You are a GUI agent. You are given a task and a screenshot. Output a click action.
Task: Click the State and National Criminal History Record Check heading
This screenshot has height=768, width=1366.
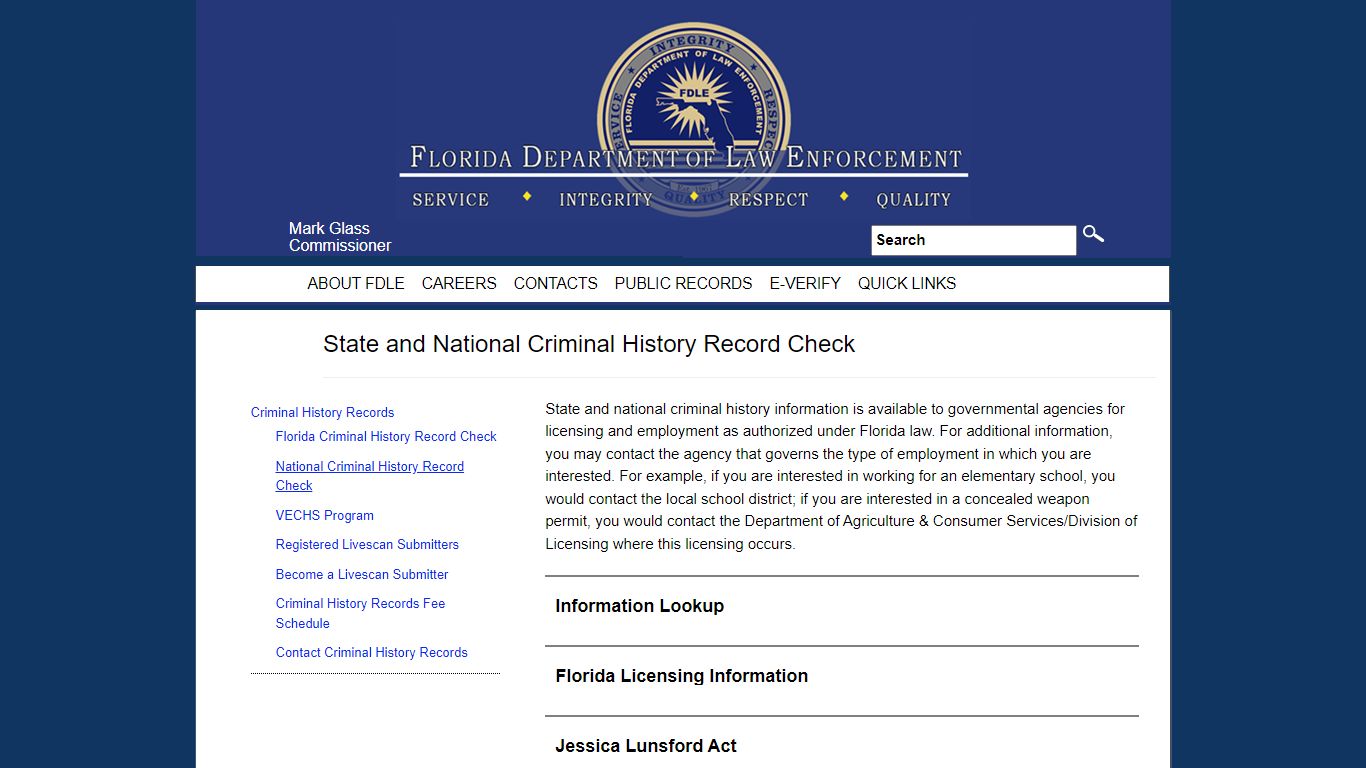(x=589, y=344)
